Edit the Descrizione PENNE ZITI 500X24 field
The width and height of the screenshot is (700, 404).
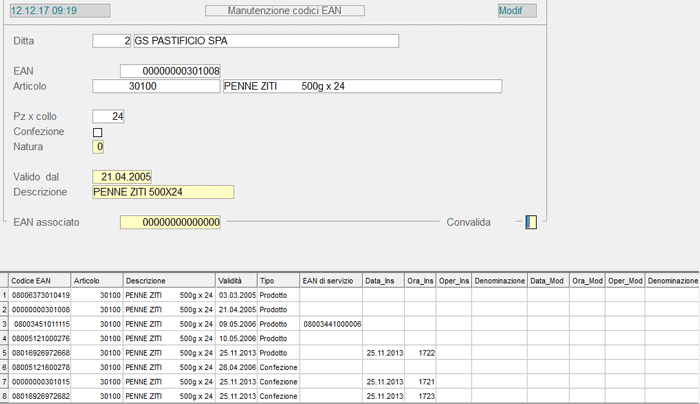click(x=162, y=192)
